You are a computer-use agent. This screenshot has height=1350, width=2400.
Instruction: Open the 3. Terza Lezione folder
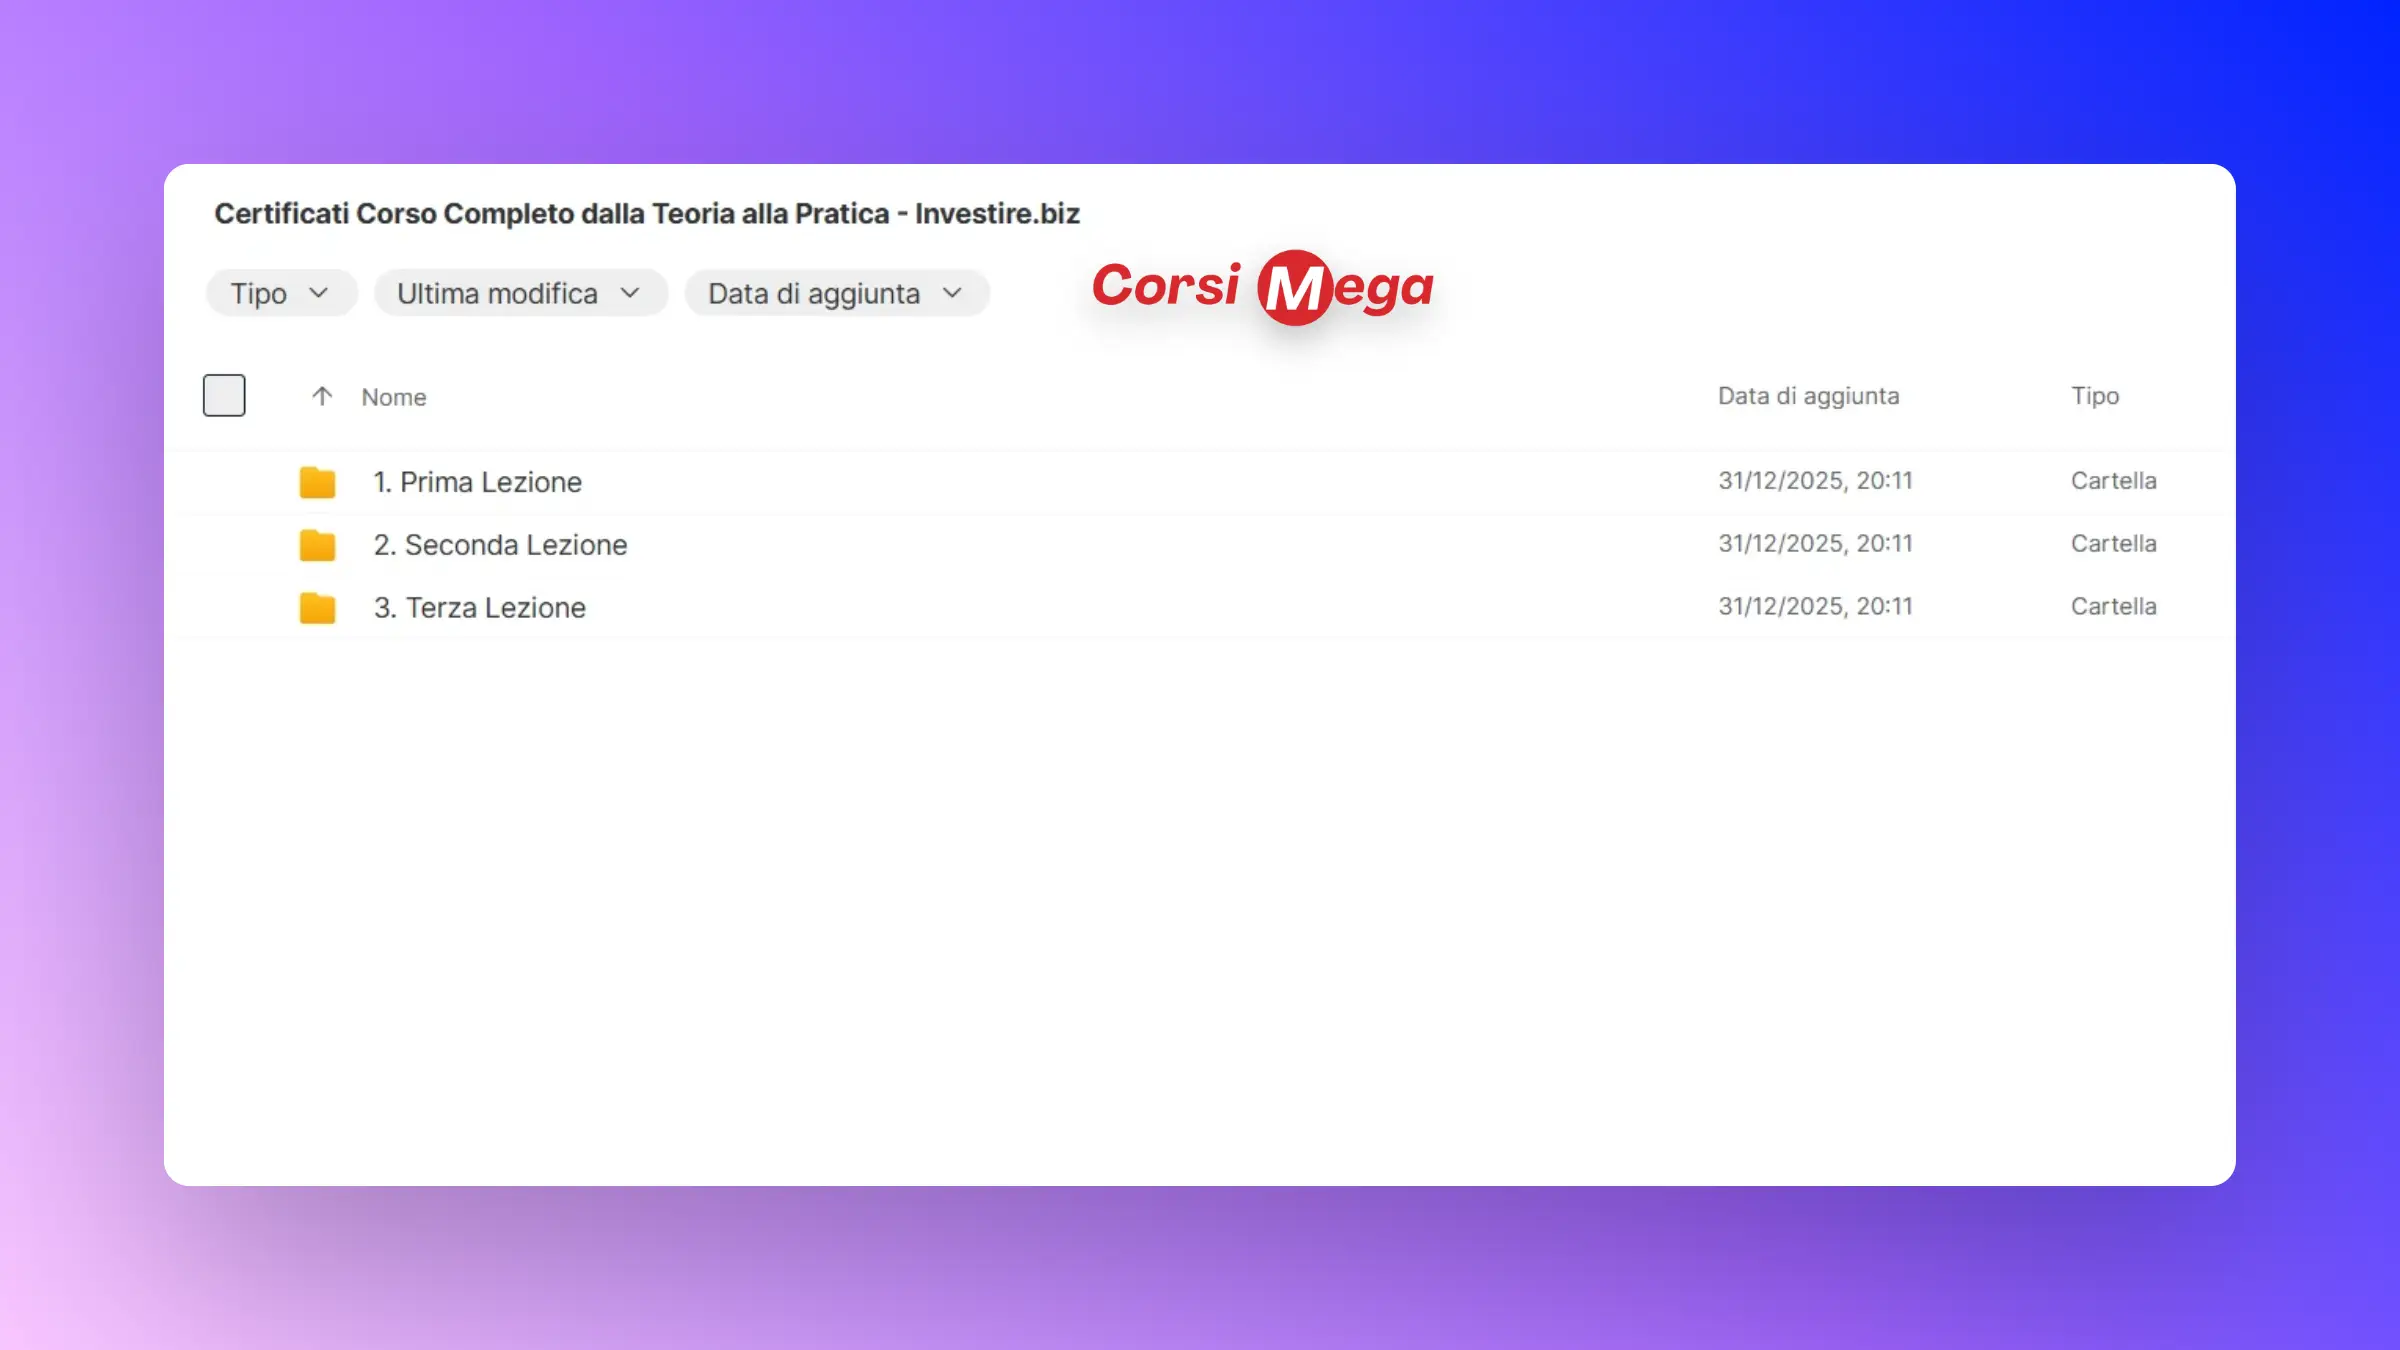[479, 608]
